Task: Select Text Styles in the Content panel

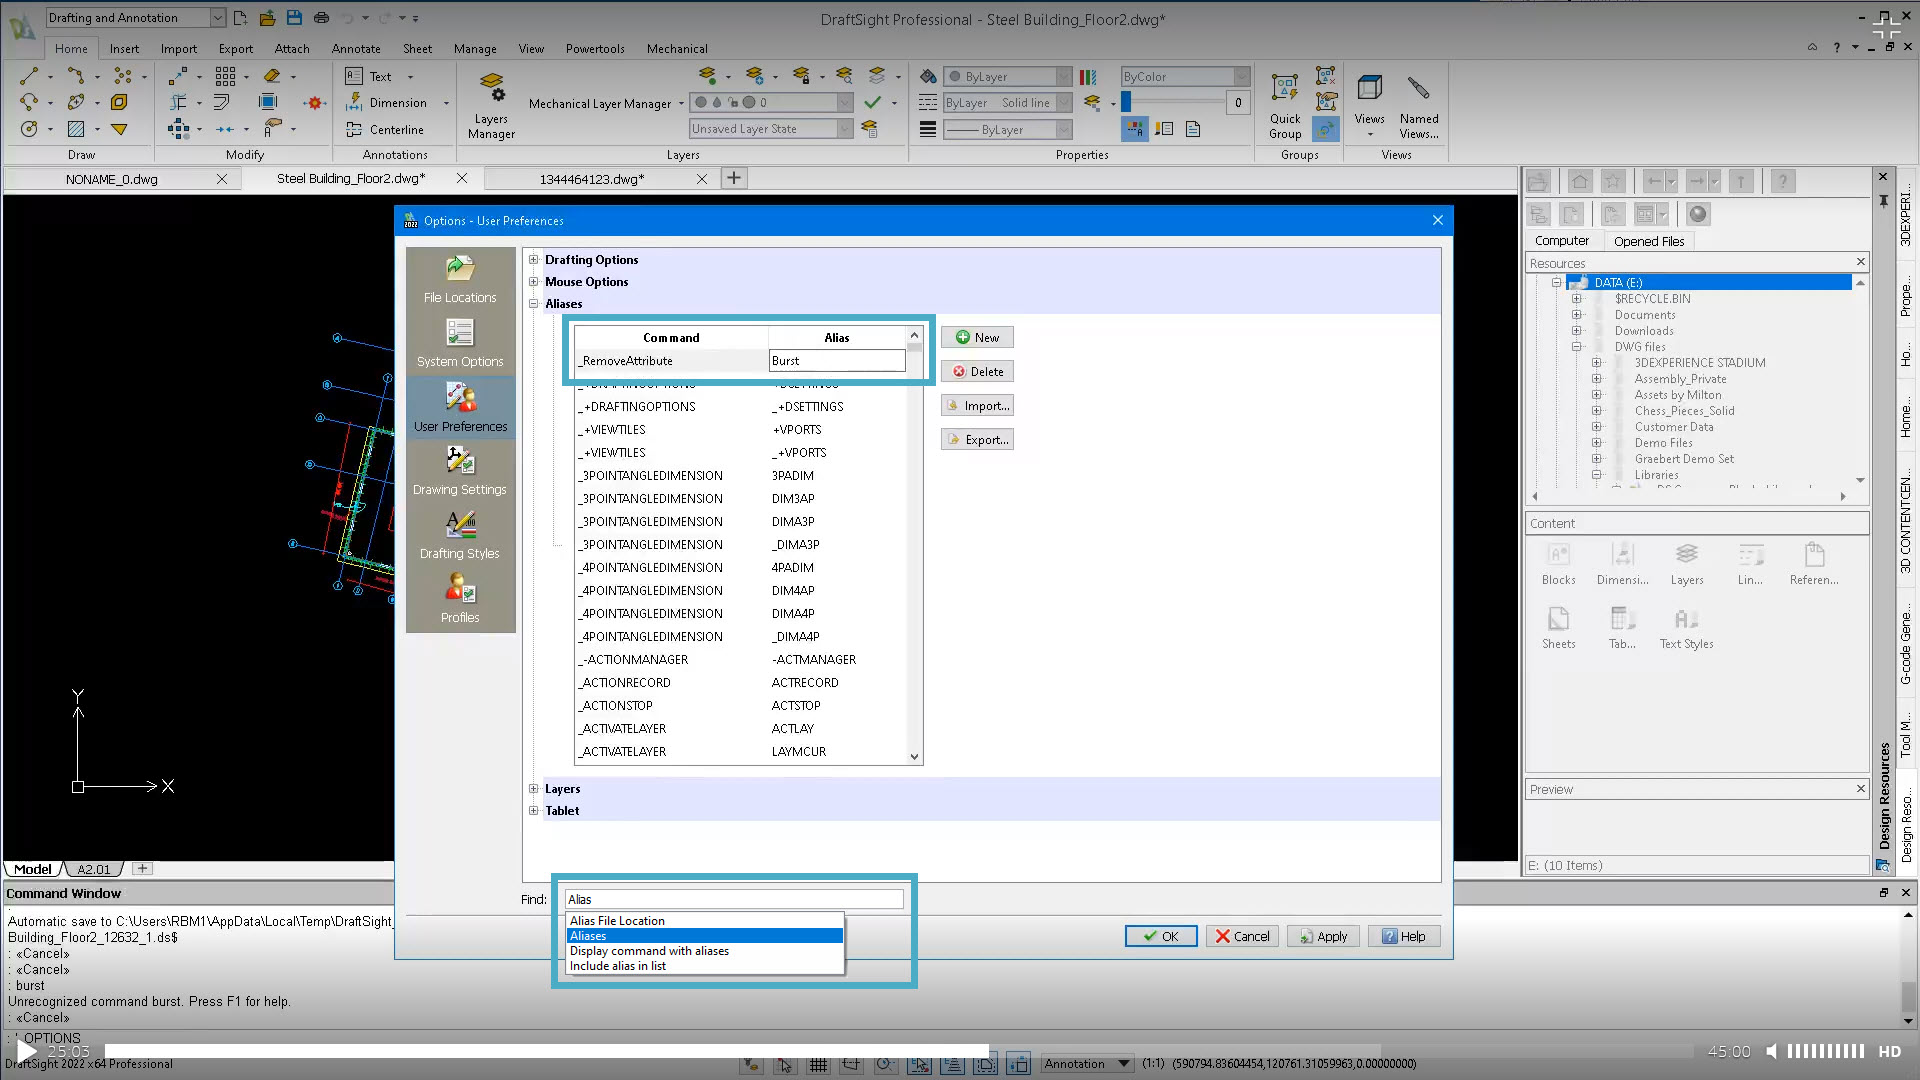Action: click(1686, 627)
